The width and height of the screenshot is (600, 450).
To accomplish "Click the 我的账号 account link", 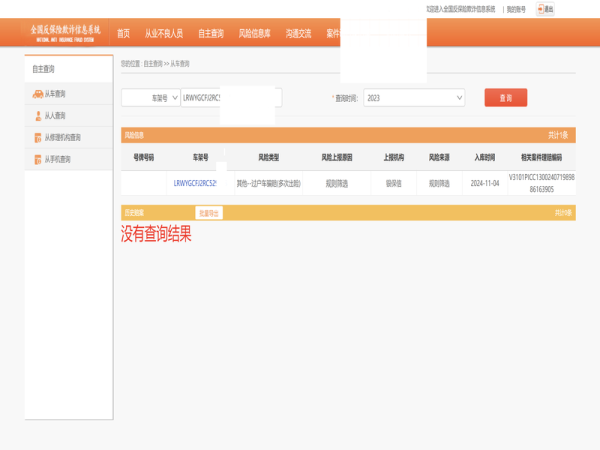I will click(x=516, y=9).
